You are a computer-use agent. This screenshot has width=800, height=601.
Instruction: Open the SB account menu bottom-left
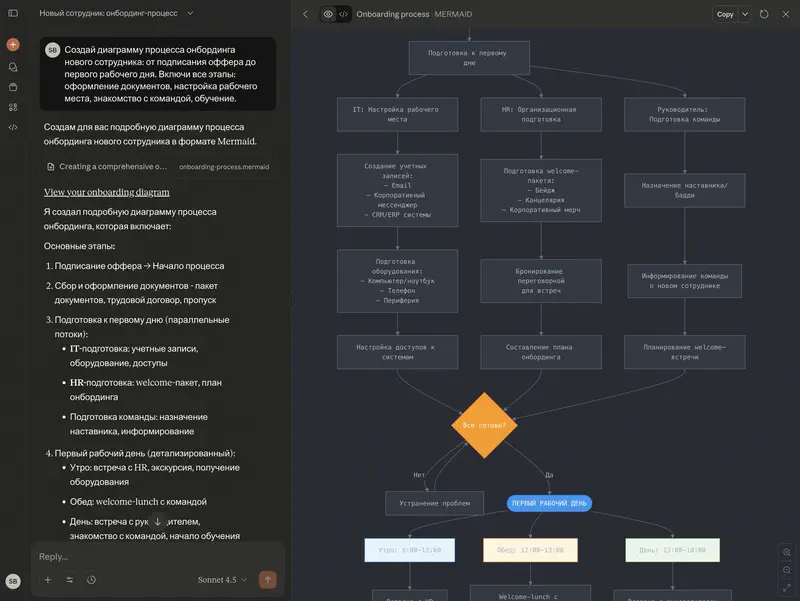pyautogui.click(x=11, y=580)
